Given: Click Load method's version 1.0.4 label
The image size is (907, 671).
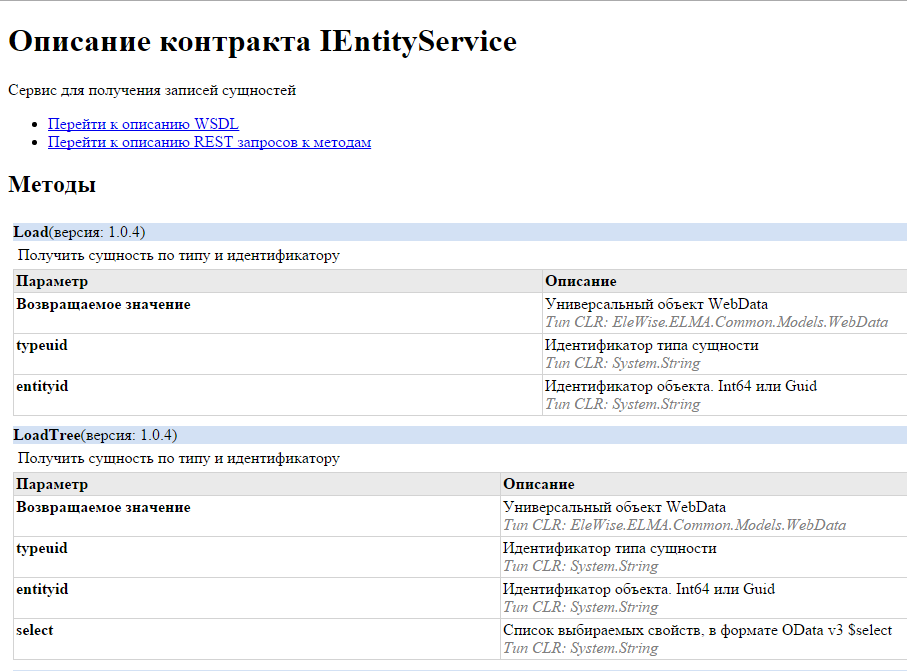Looking at the screenshot, I should coord(98,232).
